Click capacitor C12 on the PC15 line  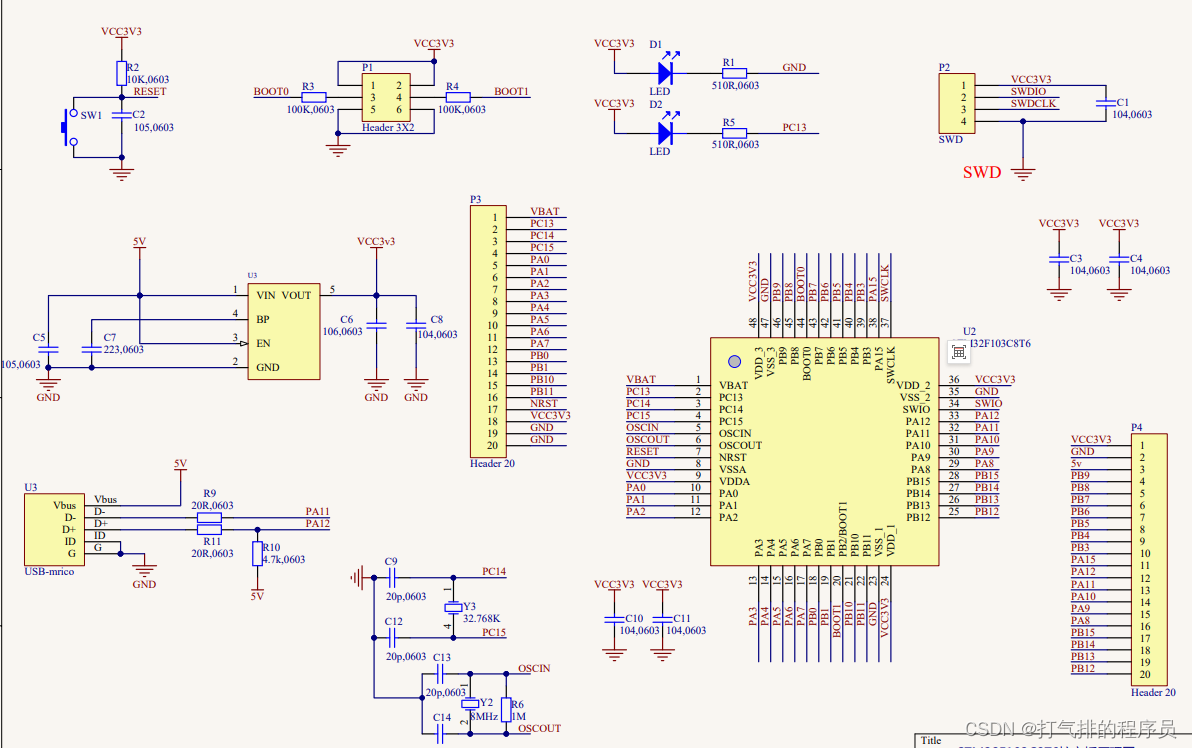pyautogui.click(x=392, y=638)
